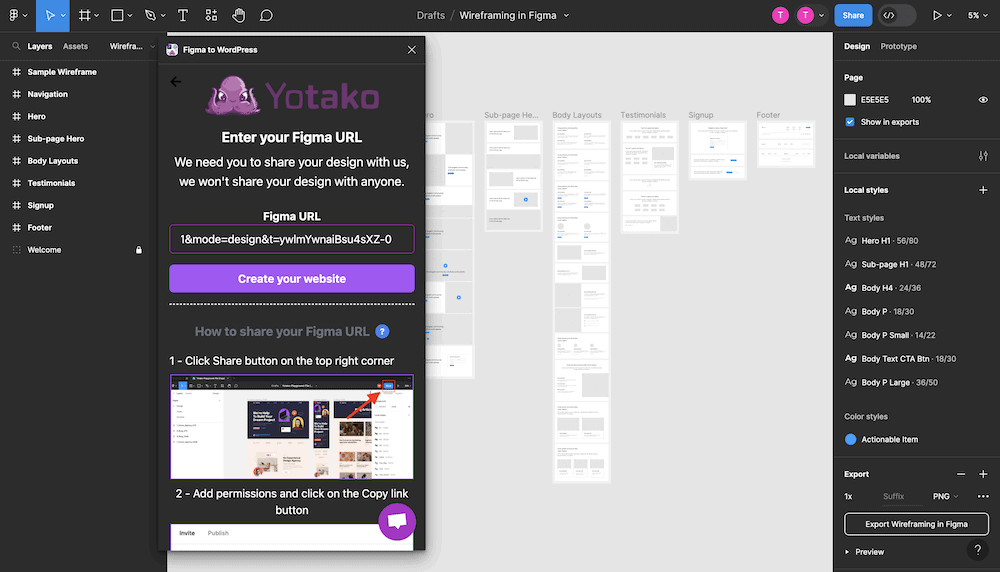Open shape tools dropdown arrow
Screen dimensions: 1000x572
click(x=129, y=16)
